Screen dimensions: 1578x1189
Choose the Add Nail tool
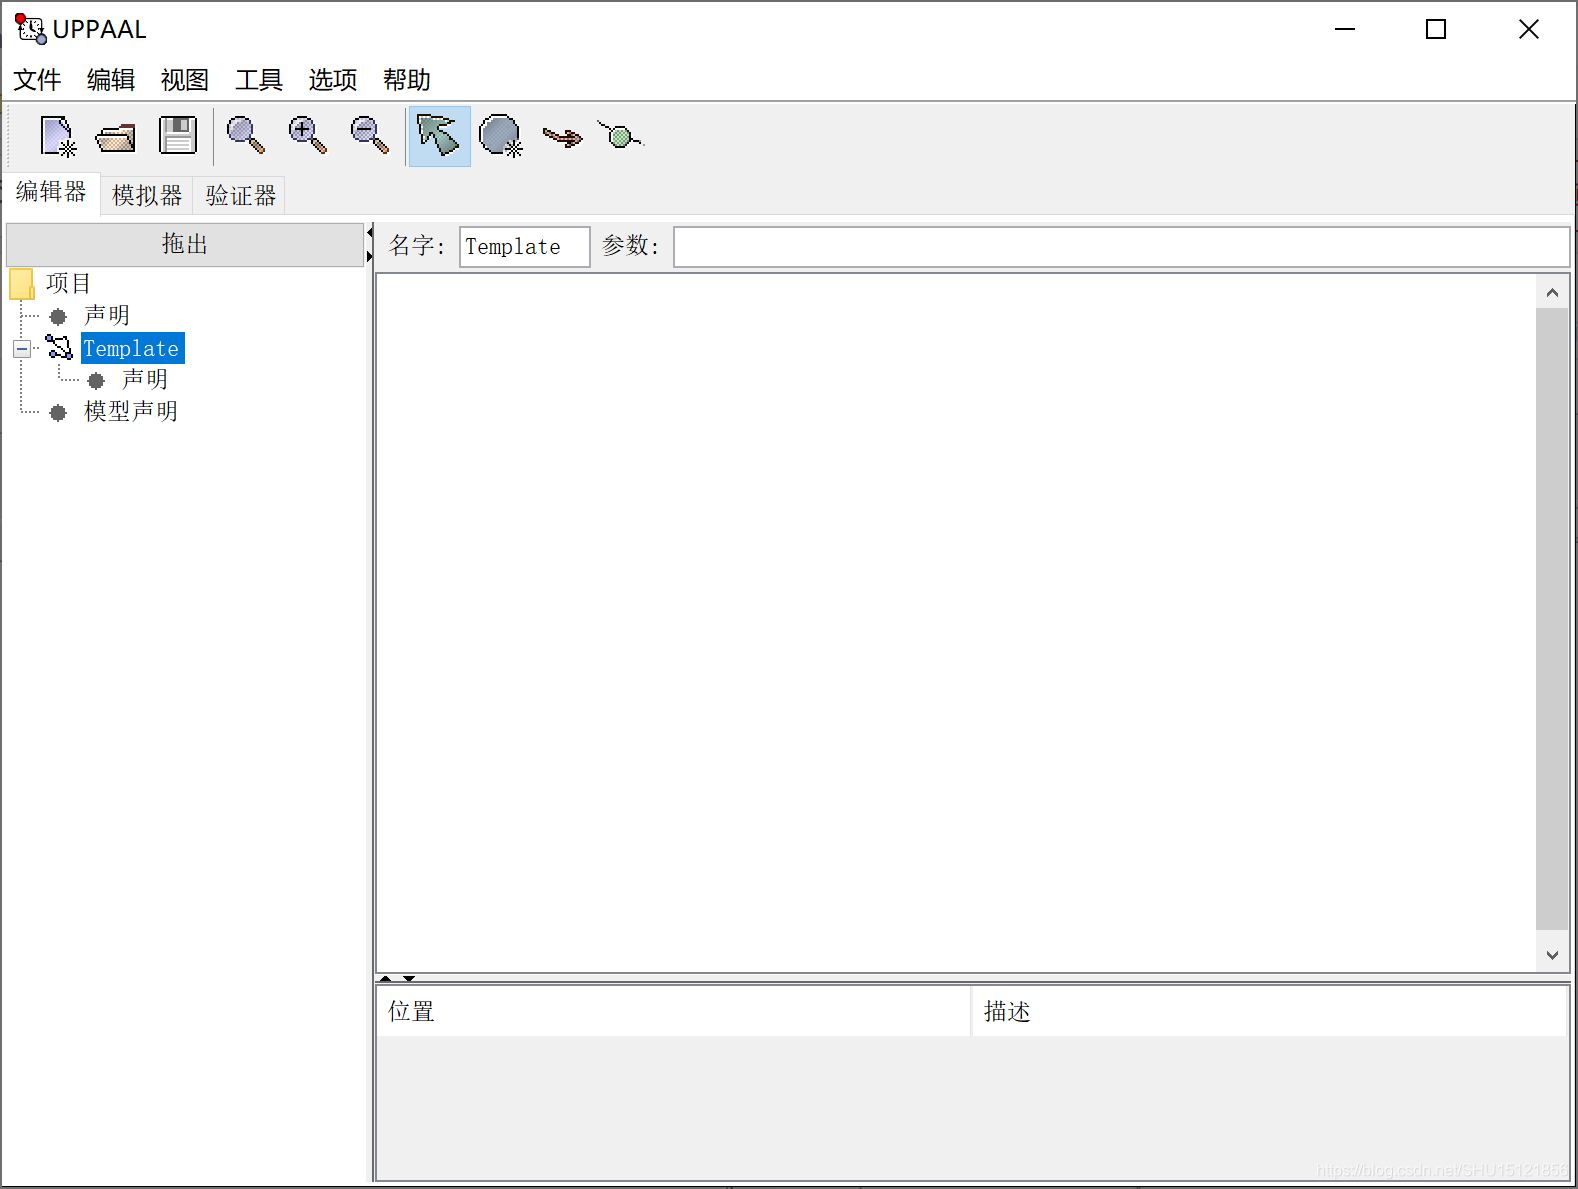[621, 135]
